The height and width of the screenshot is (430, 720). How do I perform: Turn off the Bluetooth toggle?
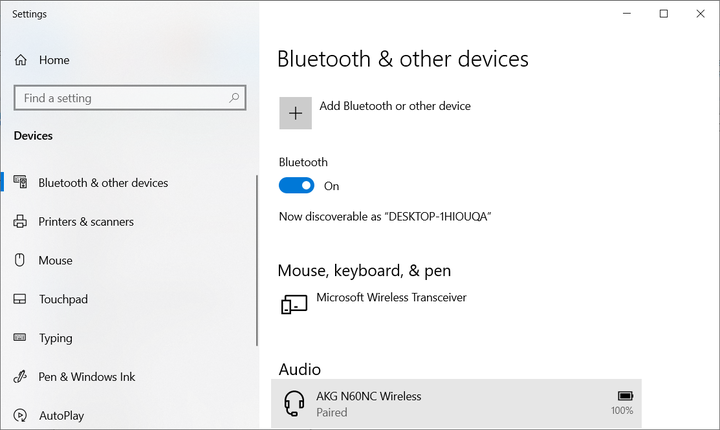click(x=297, y=186)
